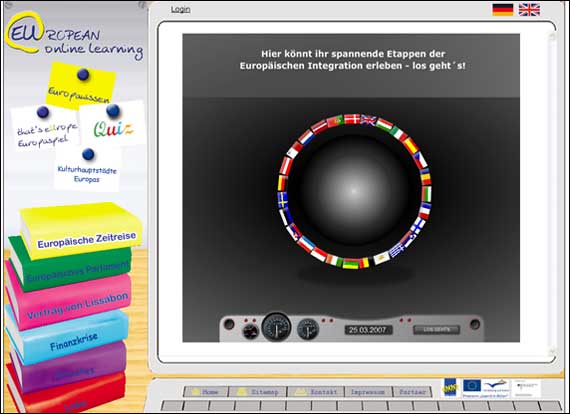
Task: Click the EU flag sponsor logo
Action: [472, 386]
